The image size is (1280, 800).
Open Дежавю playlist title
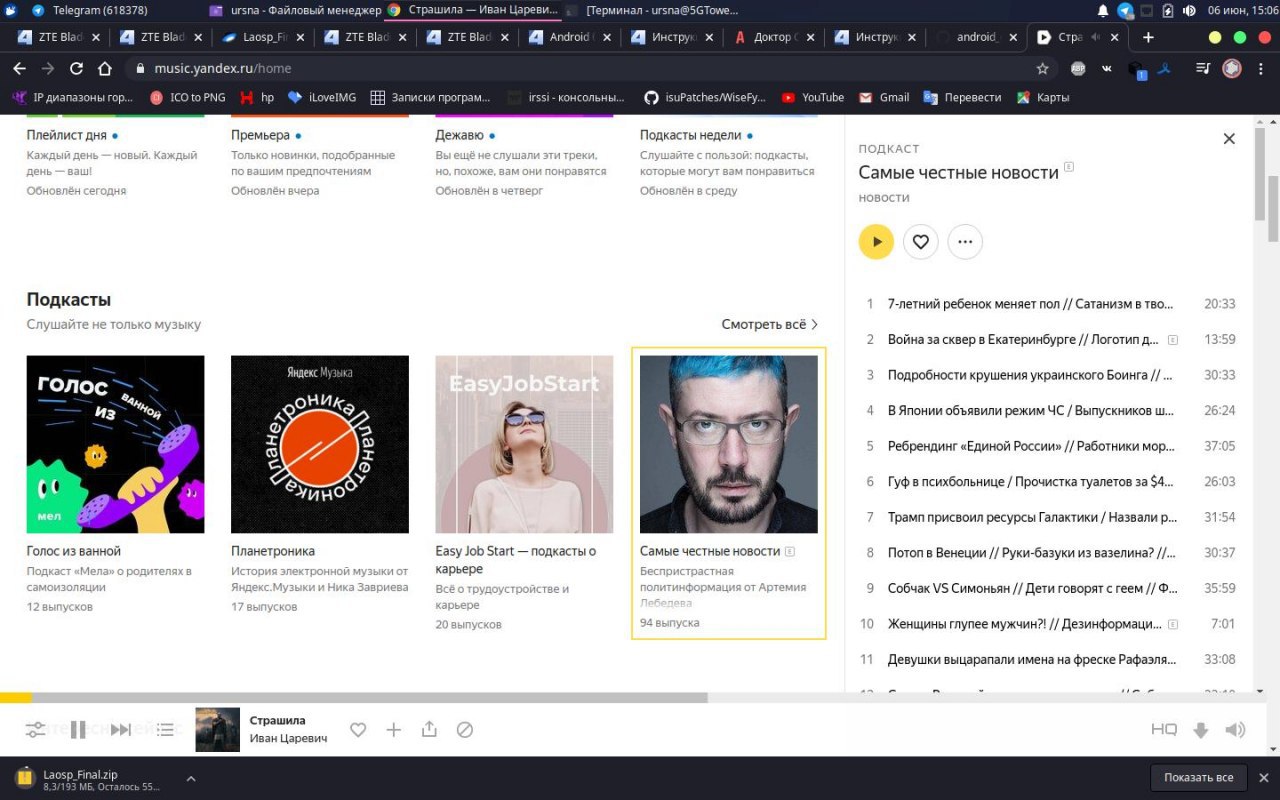point(460,135)
